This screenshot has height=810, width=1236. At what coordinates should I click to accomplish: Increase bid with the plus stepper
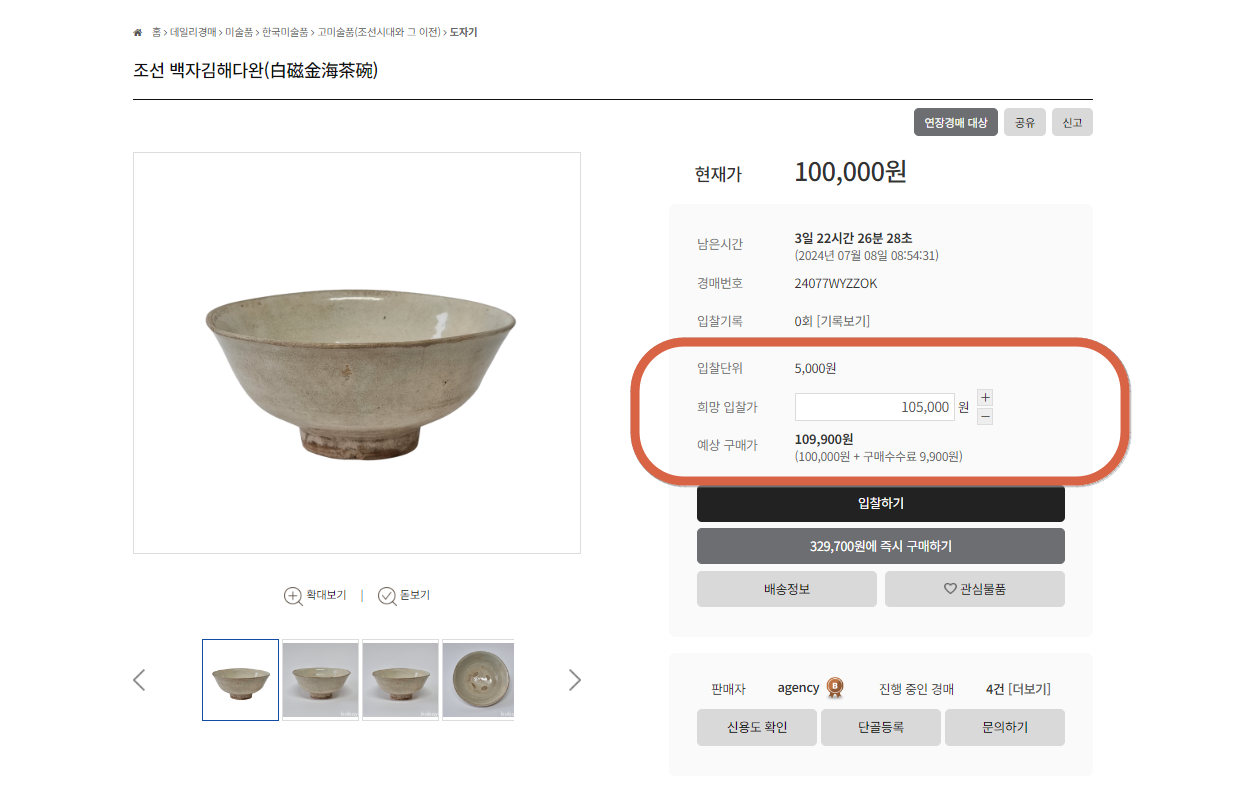pyautogui.click(x=985, y=397)
